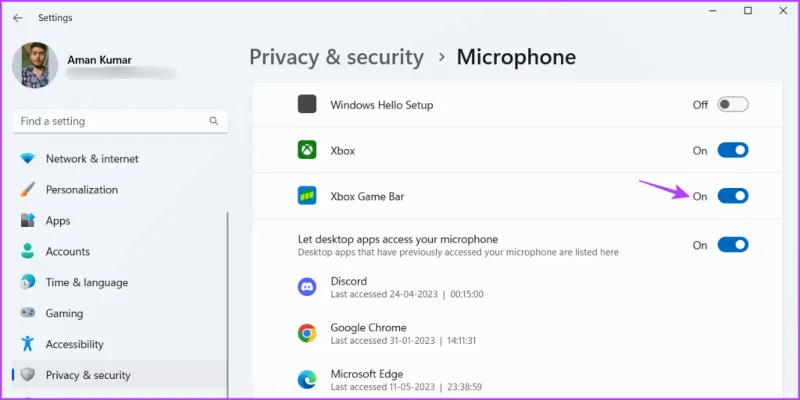The height and width of the screenshot is (400, 800).
Task: Click 'Let desktop apps access your microphone' heading
Action: coord(398,239)
